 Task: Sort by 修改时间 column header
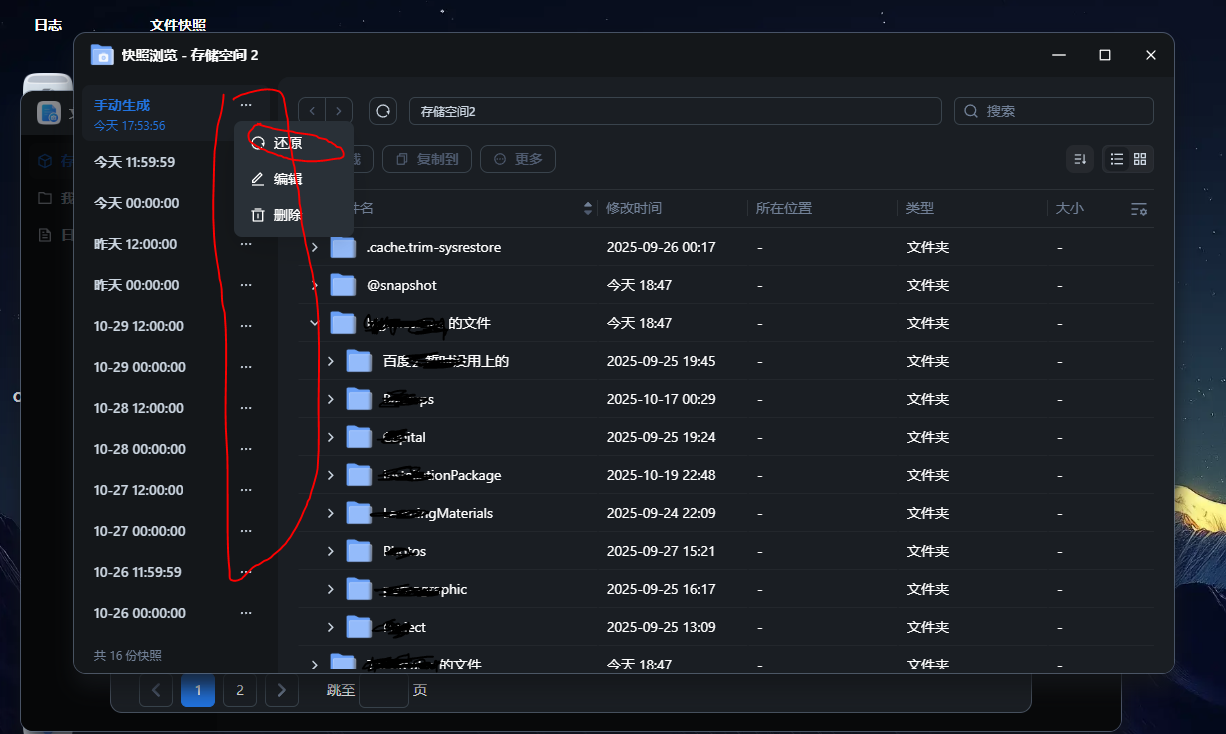pyautogui.click(x=634, y=208)
